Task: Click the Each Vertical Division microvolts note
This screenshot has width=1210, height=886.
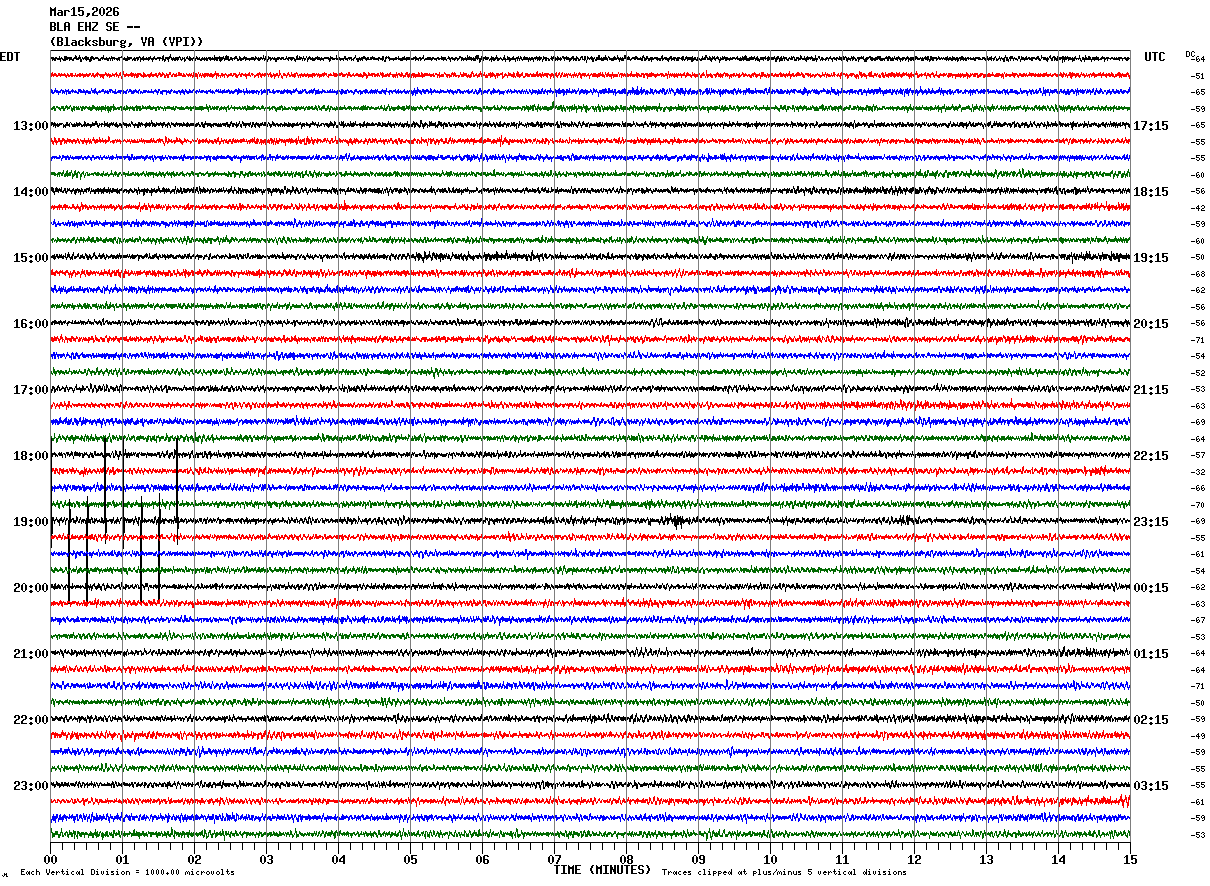Action: click(x=127, y=872)
